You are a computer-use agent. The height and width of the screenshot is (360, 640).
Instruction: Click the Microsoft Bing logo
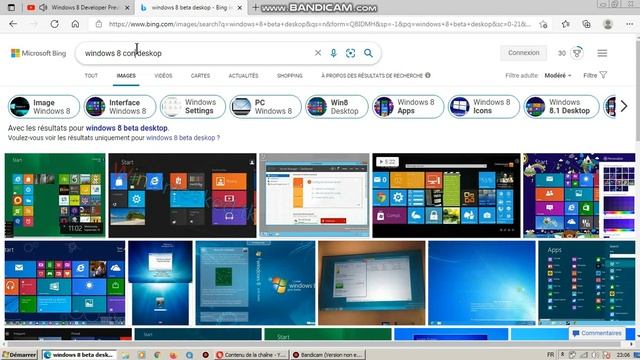click(x=38, y=53)
